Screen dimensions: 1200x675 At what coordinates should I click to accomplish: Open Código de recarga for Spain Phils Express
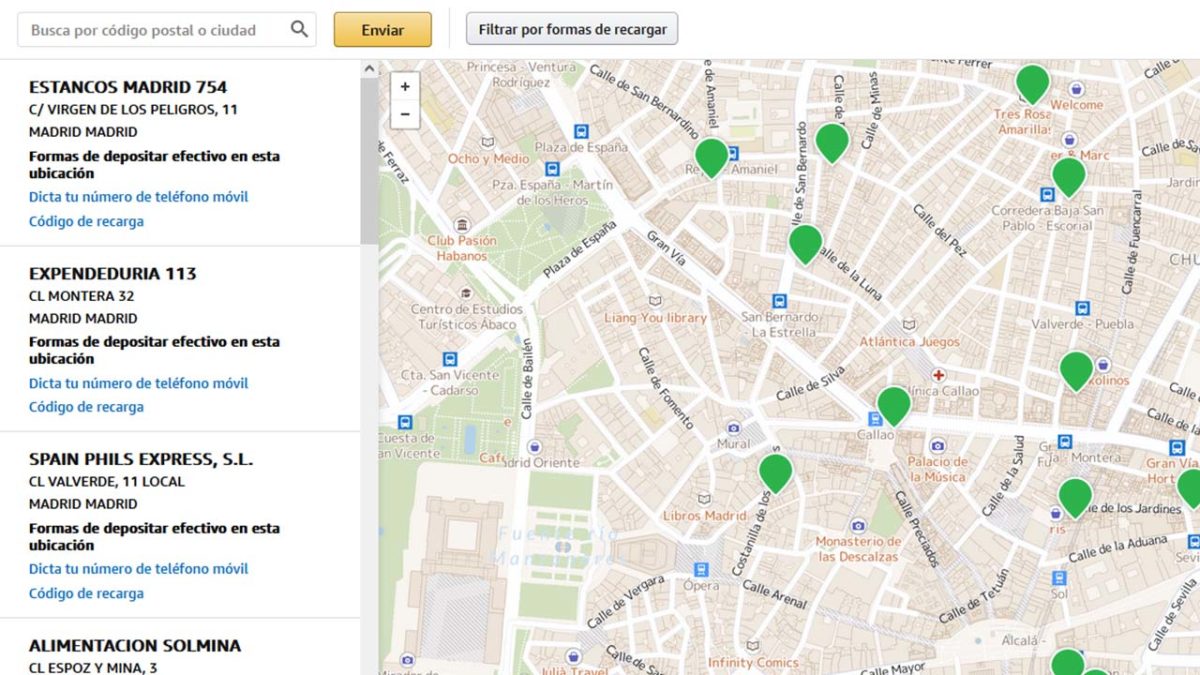point(86,593)
